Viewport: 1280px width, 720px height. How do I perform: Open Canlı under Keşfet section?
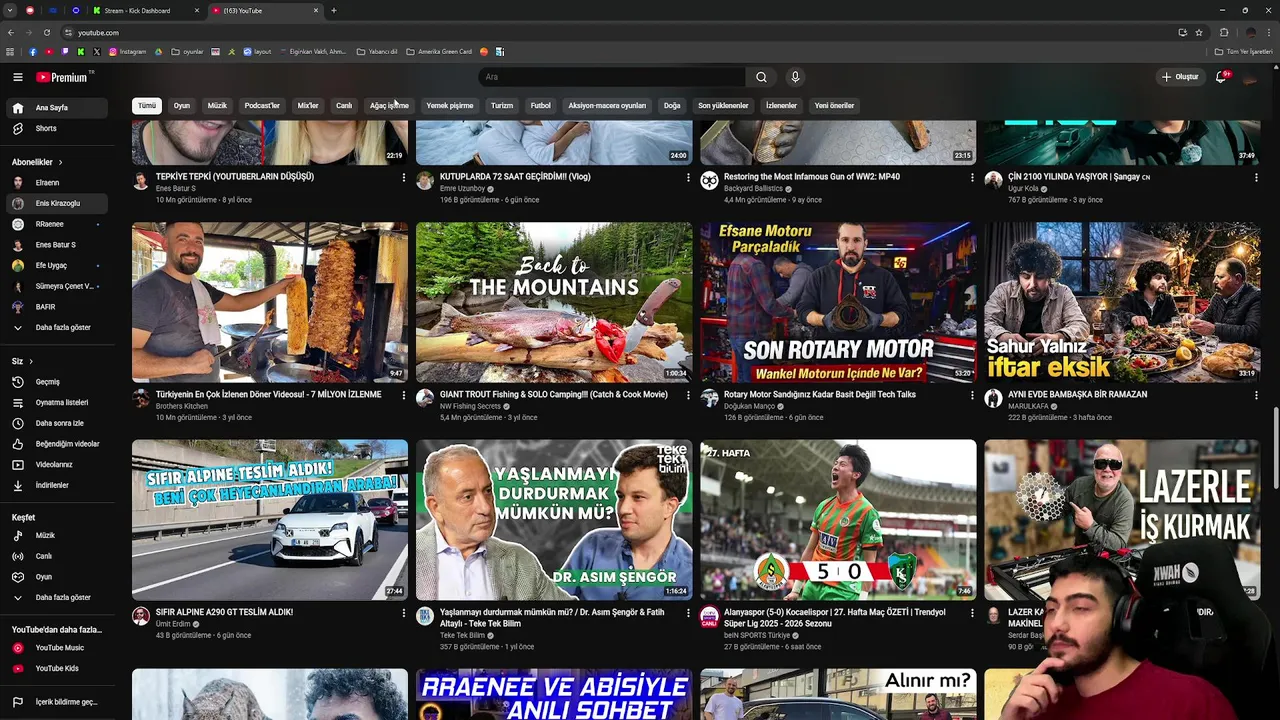point(58,556)
